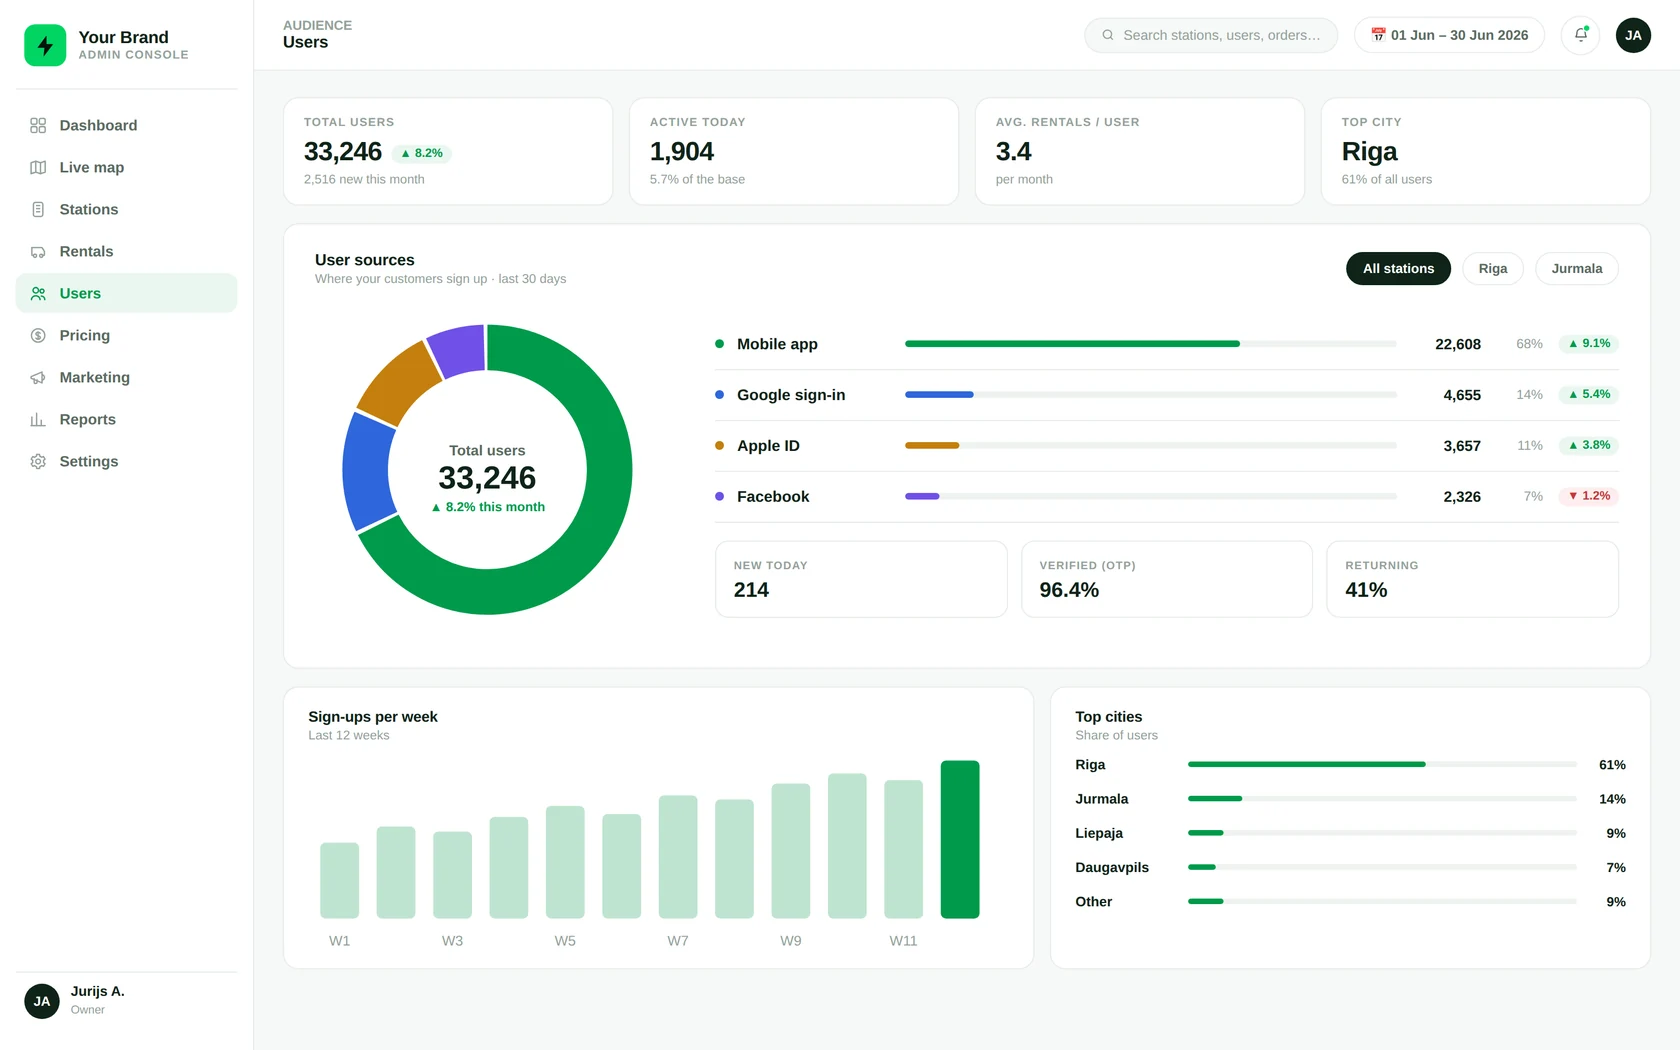Screen dimensions: 1680x1050
Task: Click the Settings gear icon
Action: pos(38,461)
